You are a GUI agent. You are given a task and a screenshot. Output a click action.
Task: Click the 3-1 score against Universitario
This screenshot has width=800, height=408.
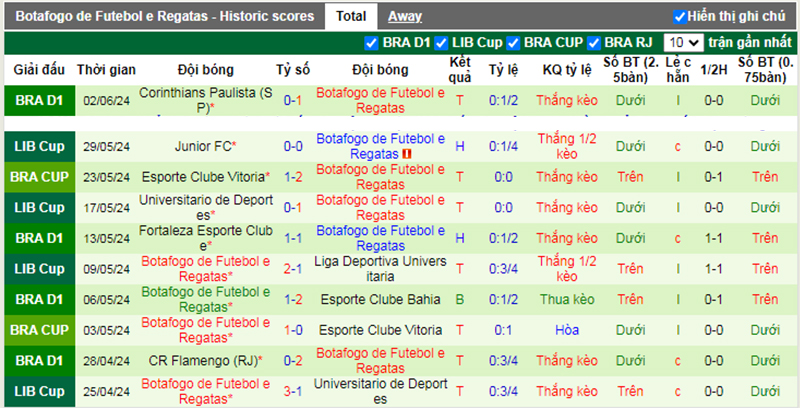(293, 390)
